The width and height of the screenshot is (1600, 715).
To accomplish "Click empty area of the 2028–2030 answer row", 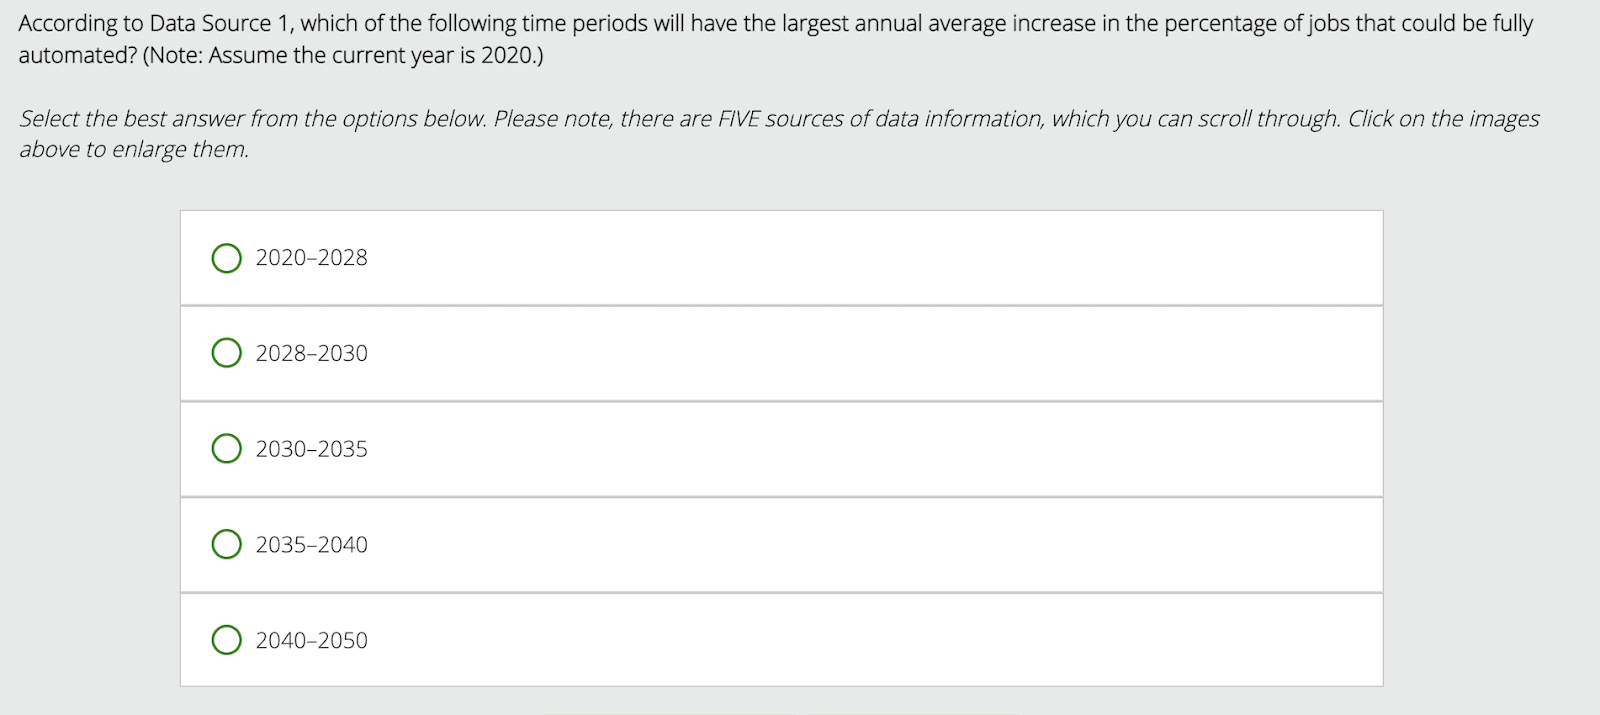I will pos(850,353).
